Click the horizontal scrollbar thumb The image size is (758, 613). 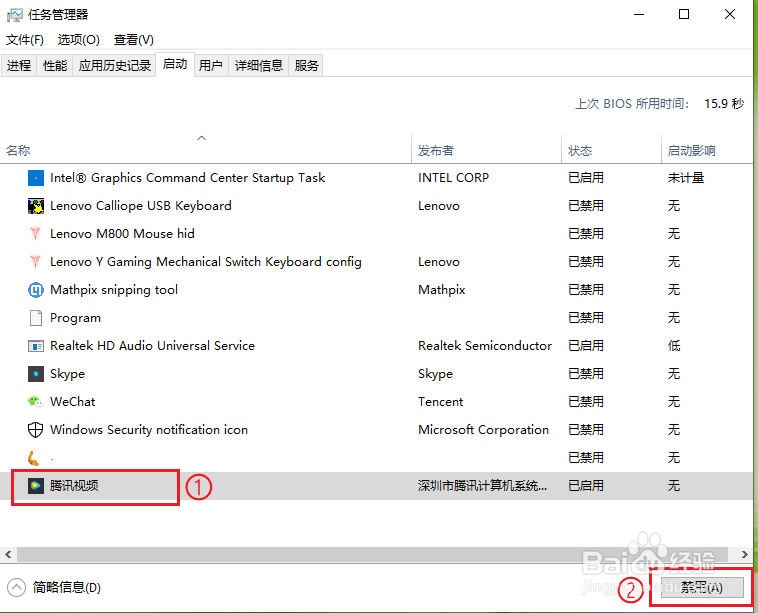[x=372, y=555]
